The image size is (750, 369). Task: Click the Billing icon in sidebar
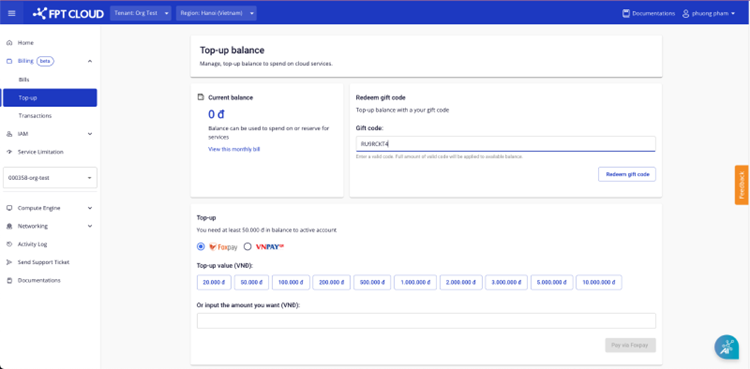coord(9,61)
